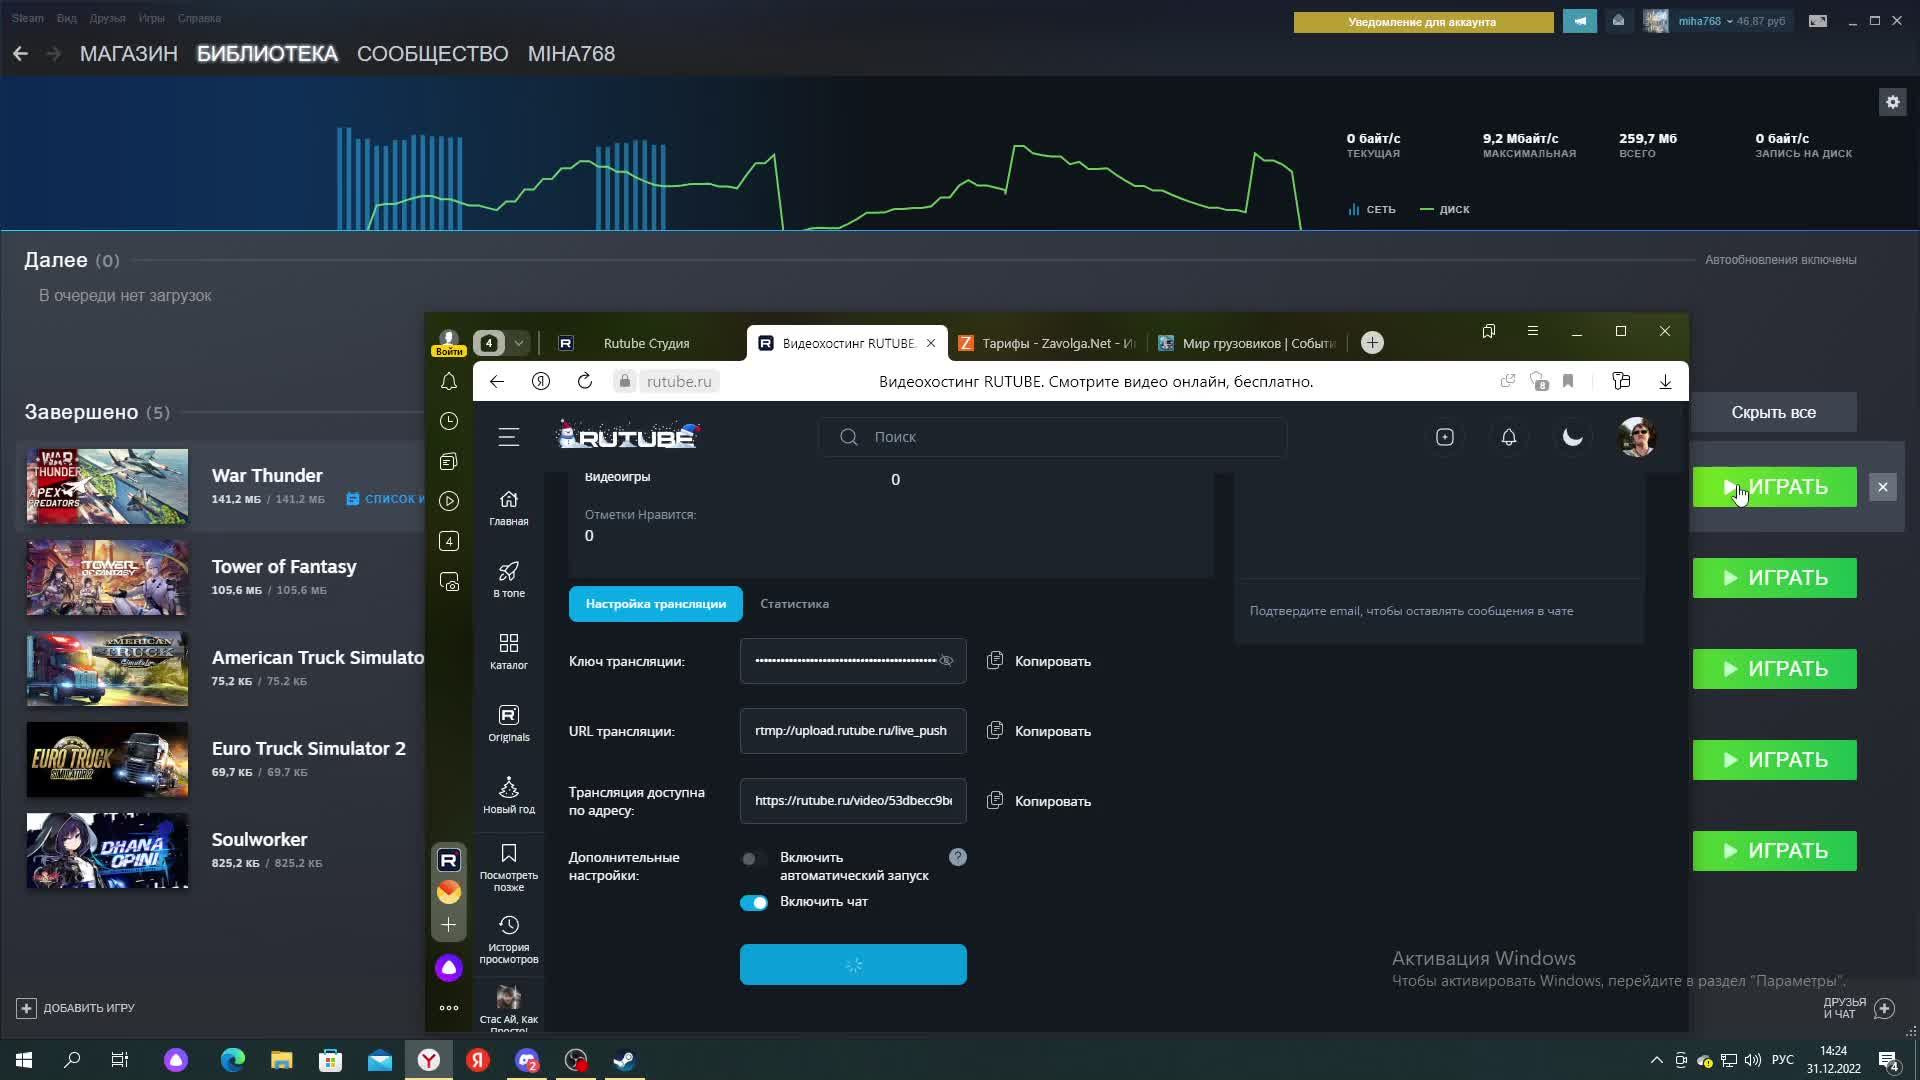Open Rutube notifications bell in header
The image size is (1920, 1080).
(x=1508, y=437)
